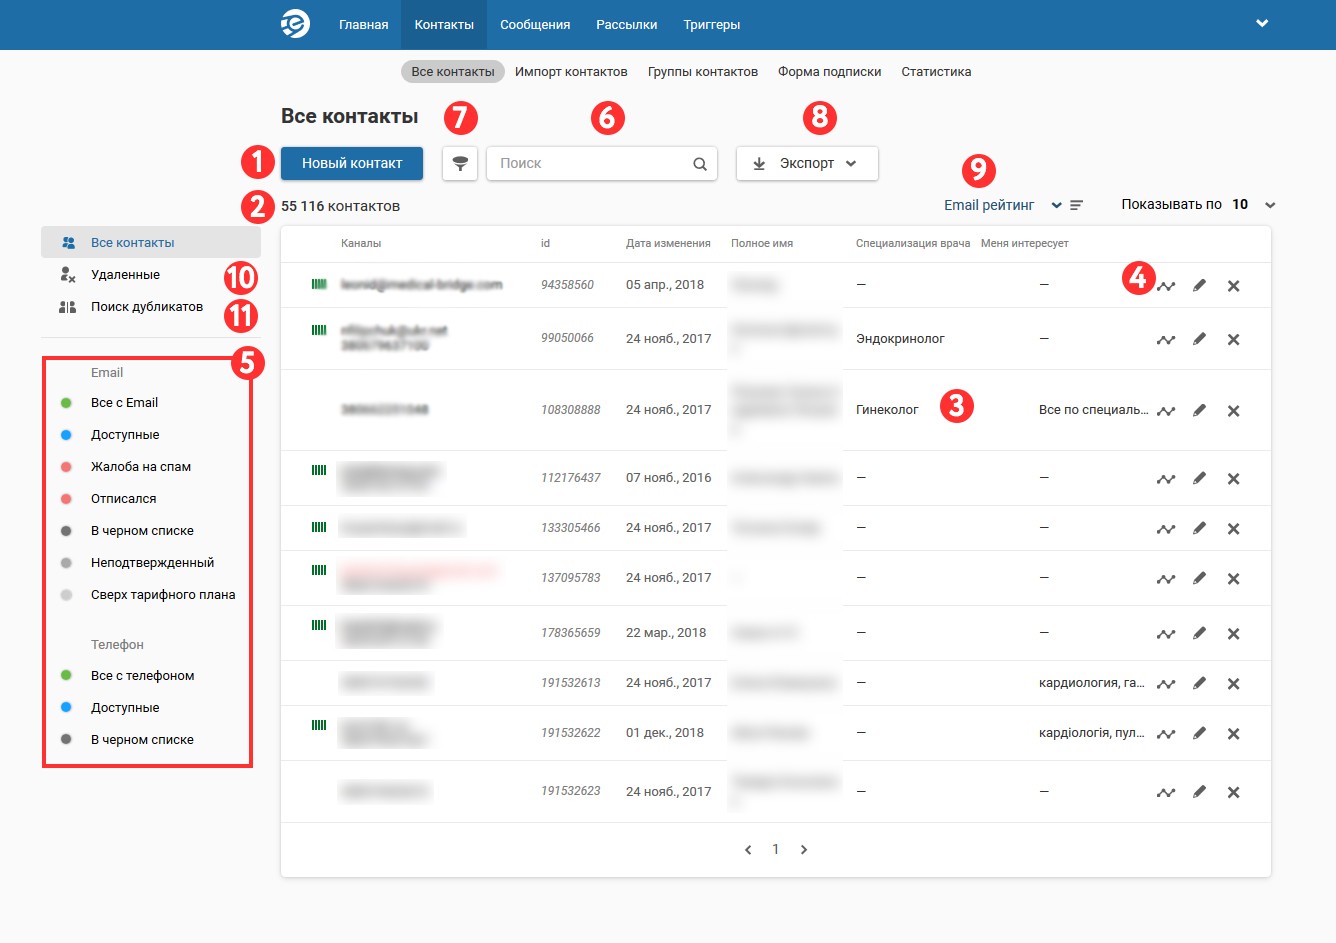This screenshot has width=1336, height=943.
Task: Open the Рассылки menu
Action: point(626,25)
